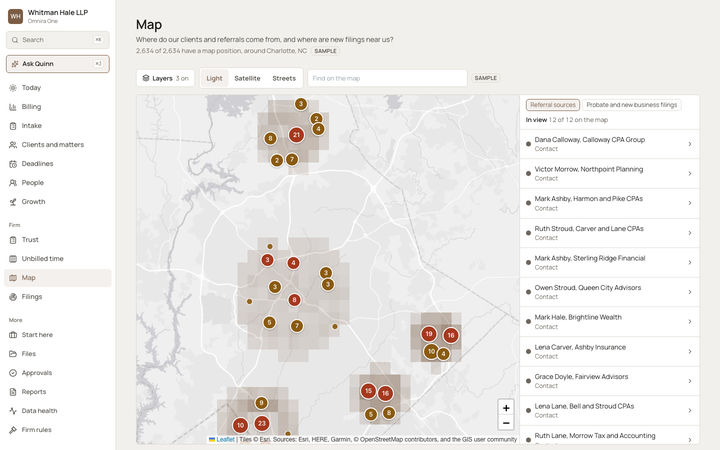Switch basemap to Satellite
The width and height of the screenshot is (720, 450).
tap(247, 79)
